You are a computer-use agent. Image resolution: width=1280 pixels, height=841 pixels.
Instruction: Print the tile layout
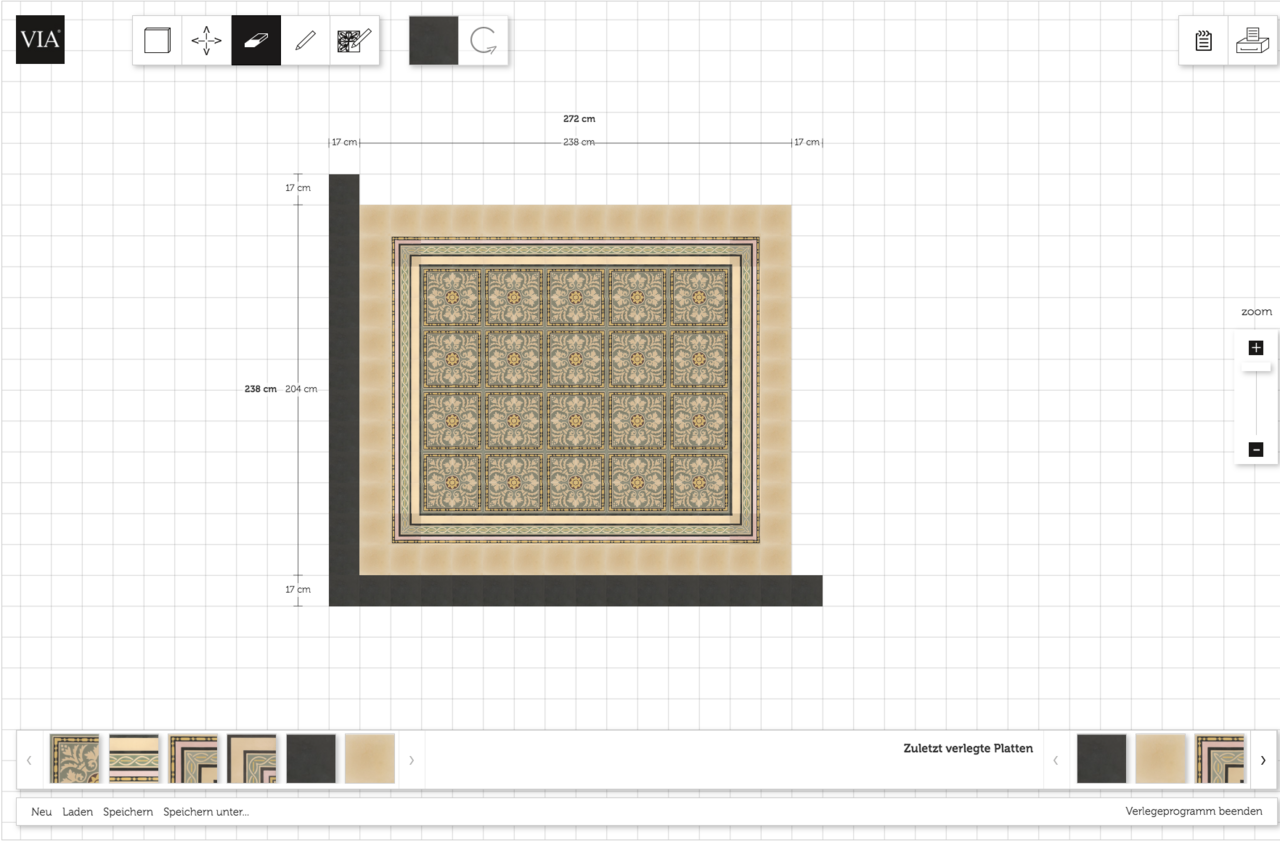point(1252,40)
